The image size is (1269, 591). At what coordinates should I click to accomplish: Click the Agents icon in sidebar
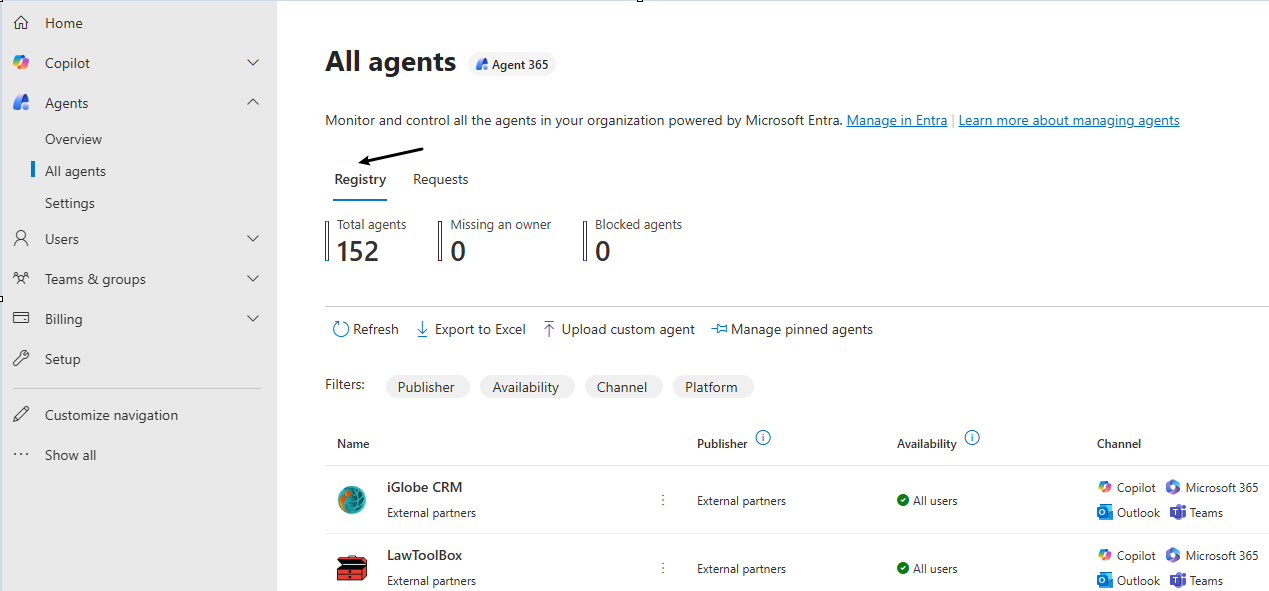[21, 103]
